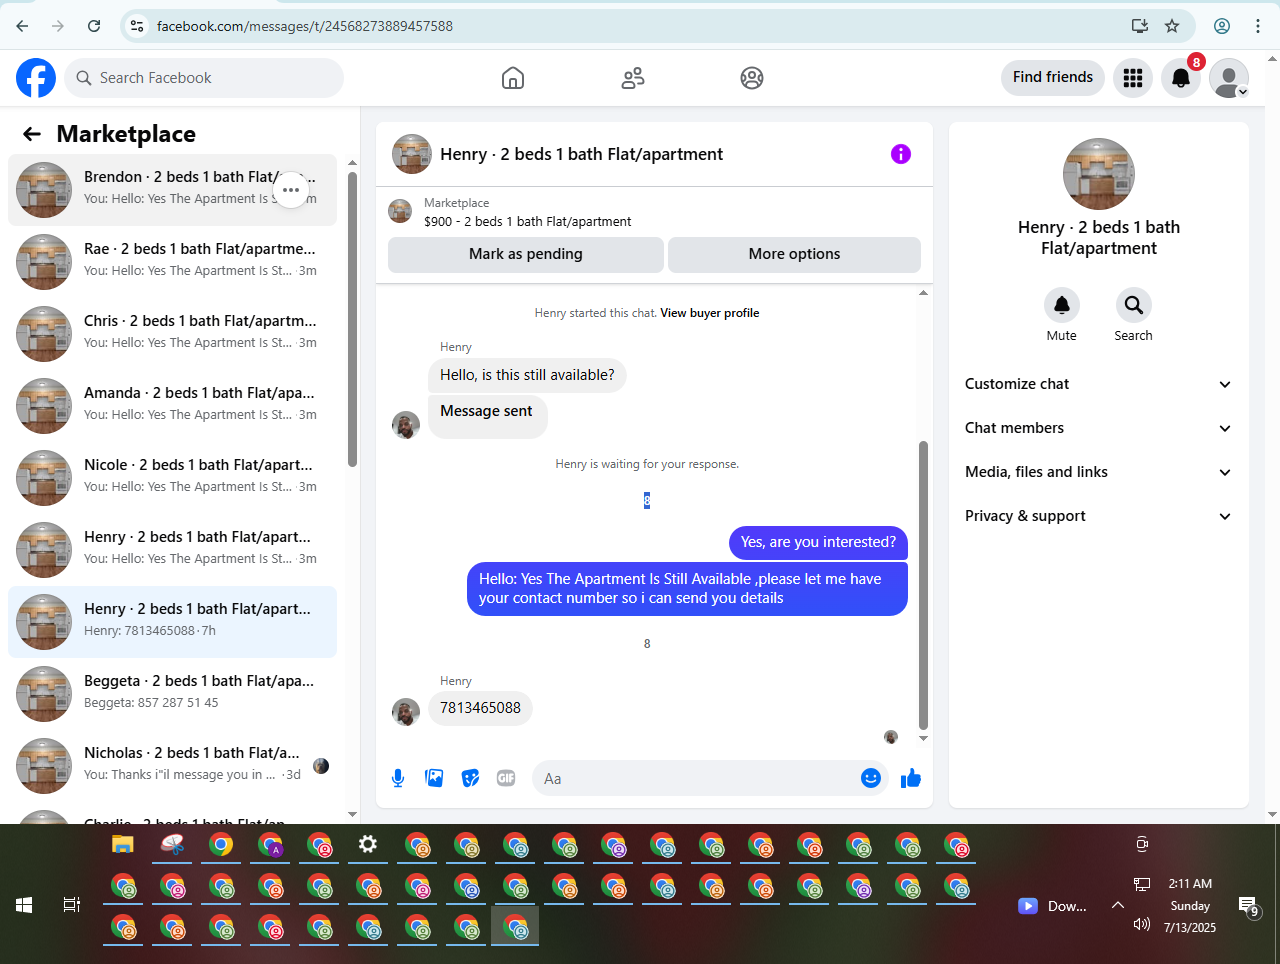Open Rae's conversation
This screenshot has height=964, width=1280.
click(x=172, y=262)
